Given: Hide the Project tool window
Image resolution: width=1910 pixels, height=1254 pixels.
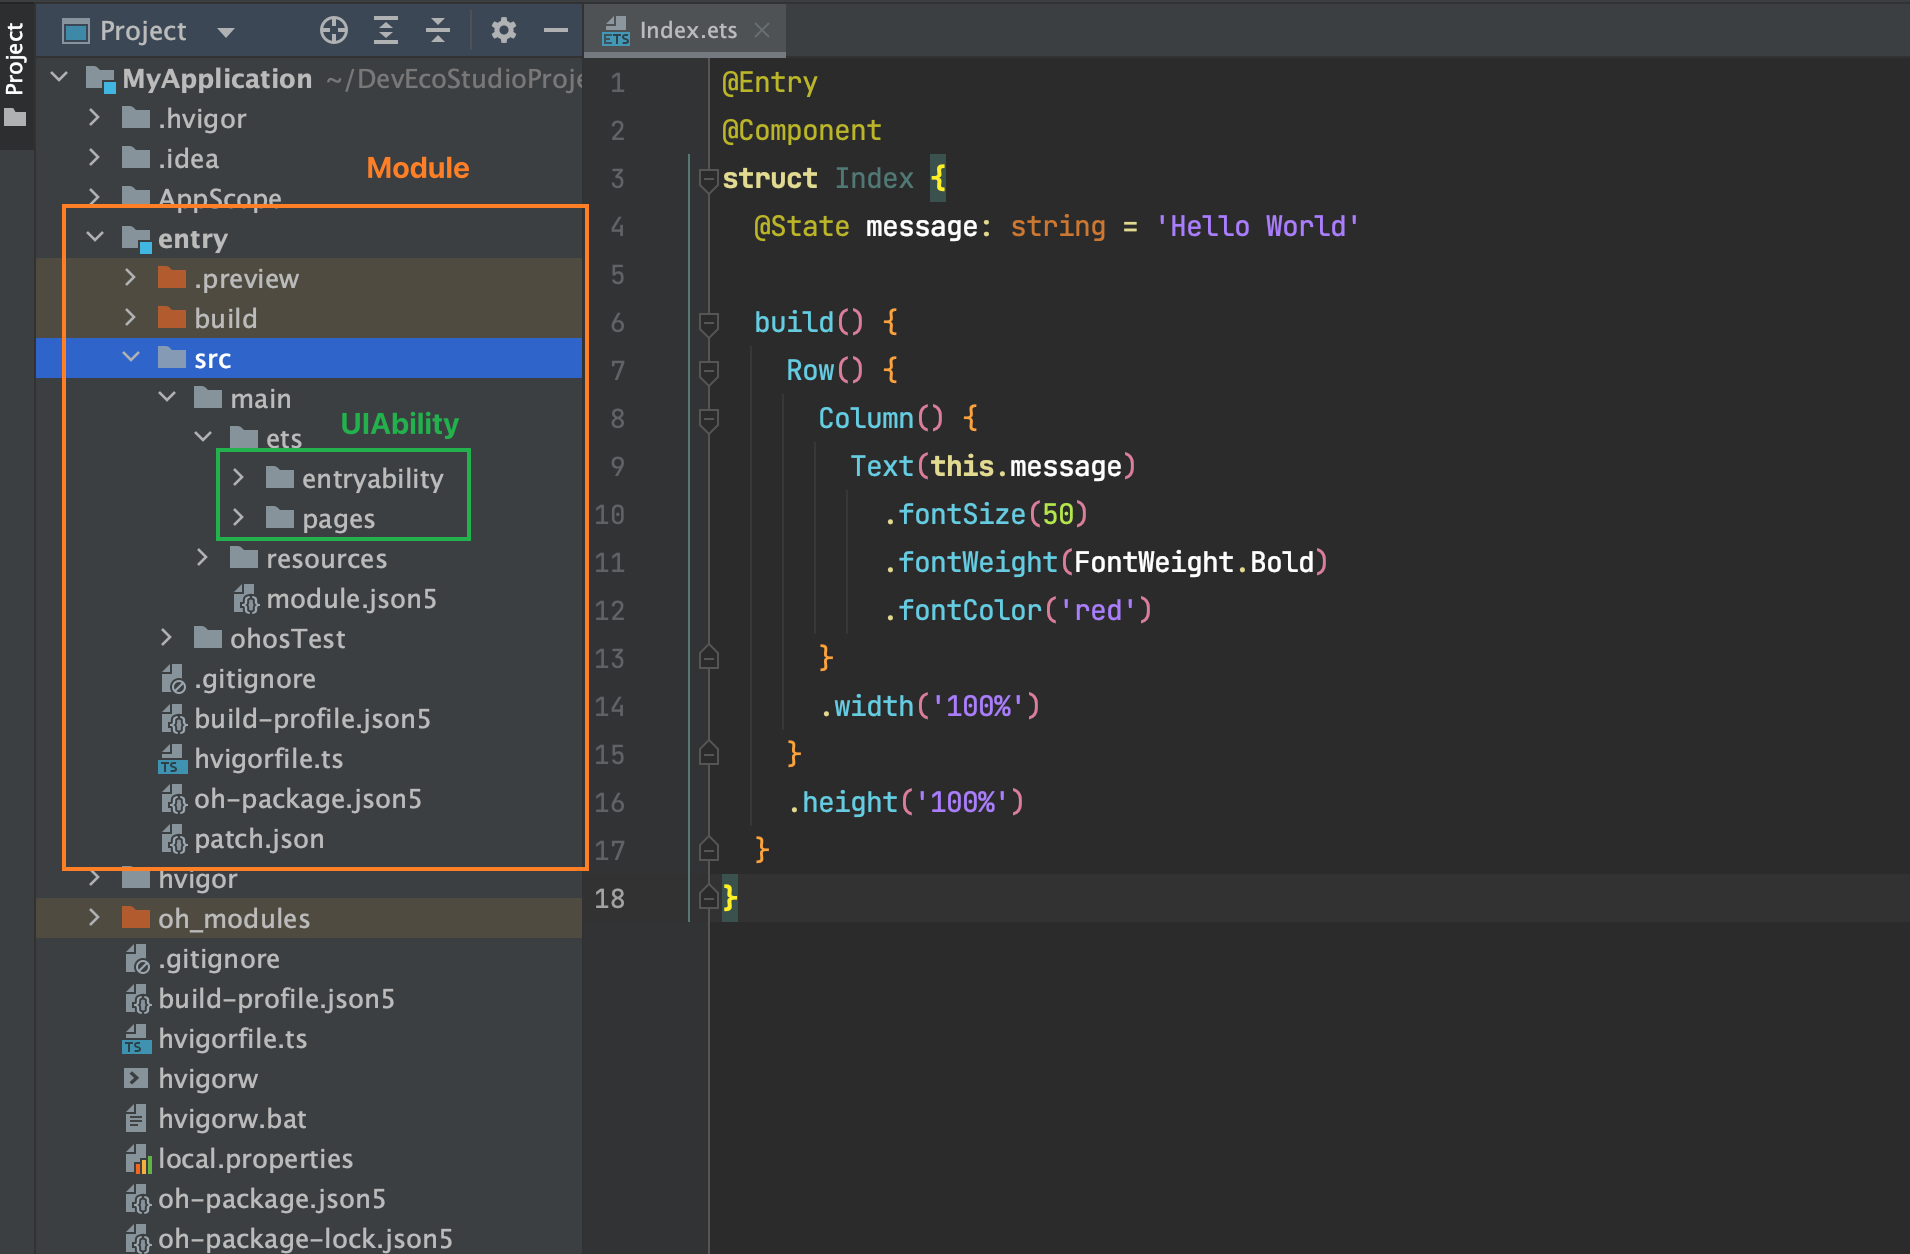Looking at the screenshot, I should click(x=556, y=31).
